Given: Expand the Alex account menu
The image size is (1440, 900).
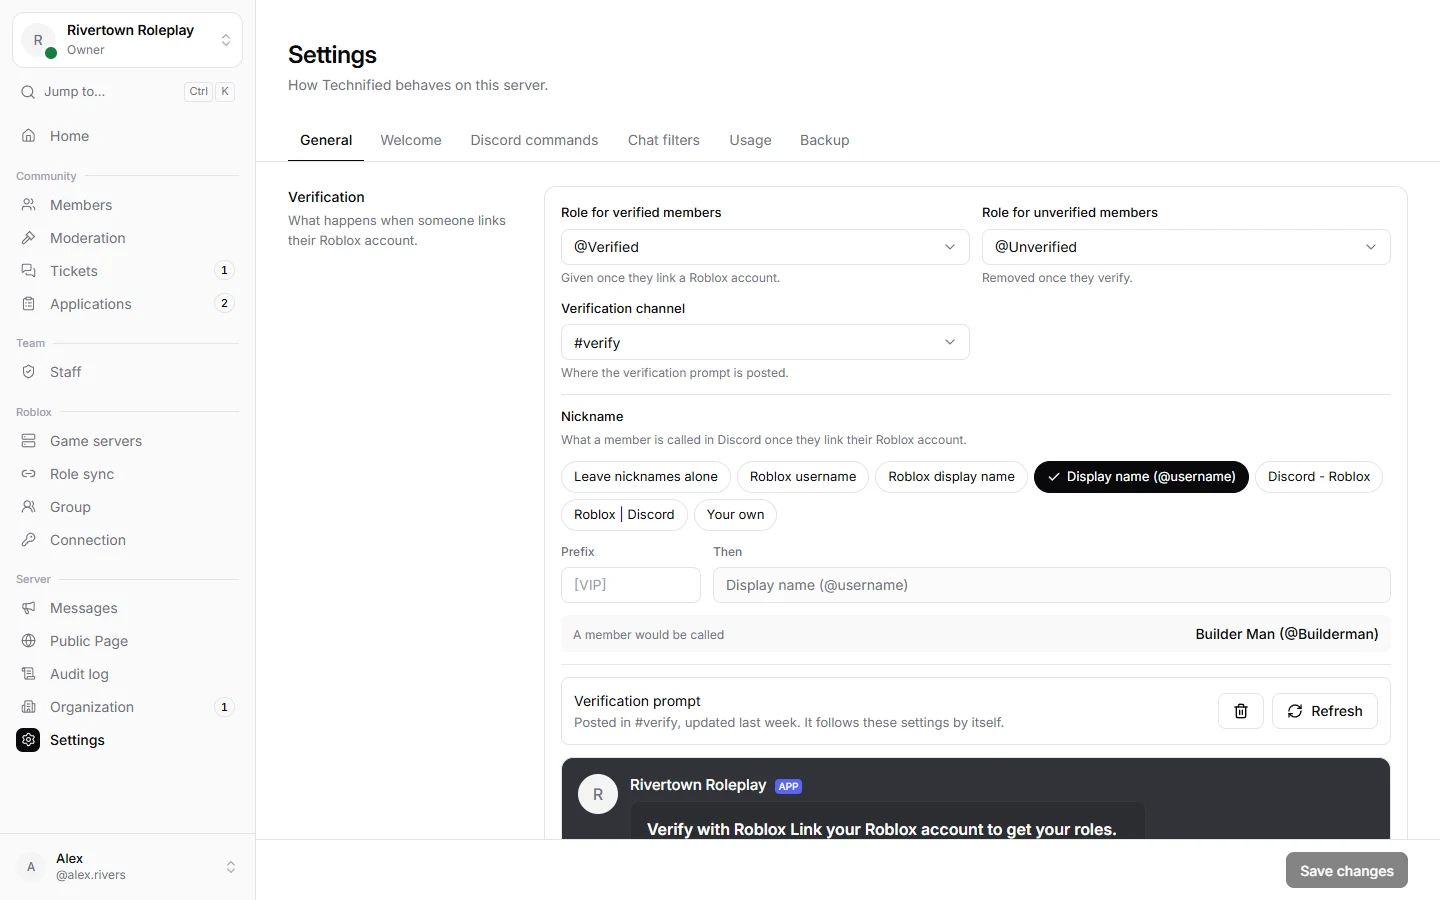Looking at the screenshot, I should 127,867.
